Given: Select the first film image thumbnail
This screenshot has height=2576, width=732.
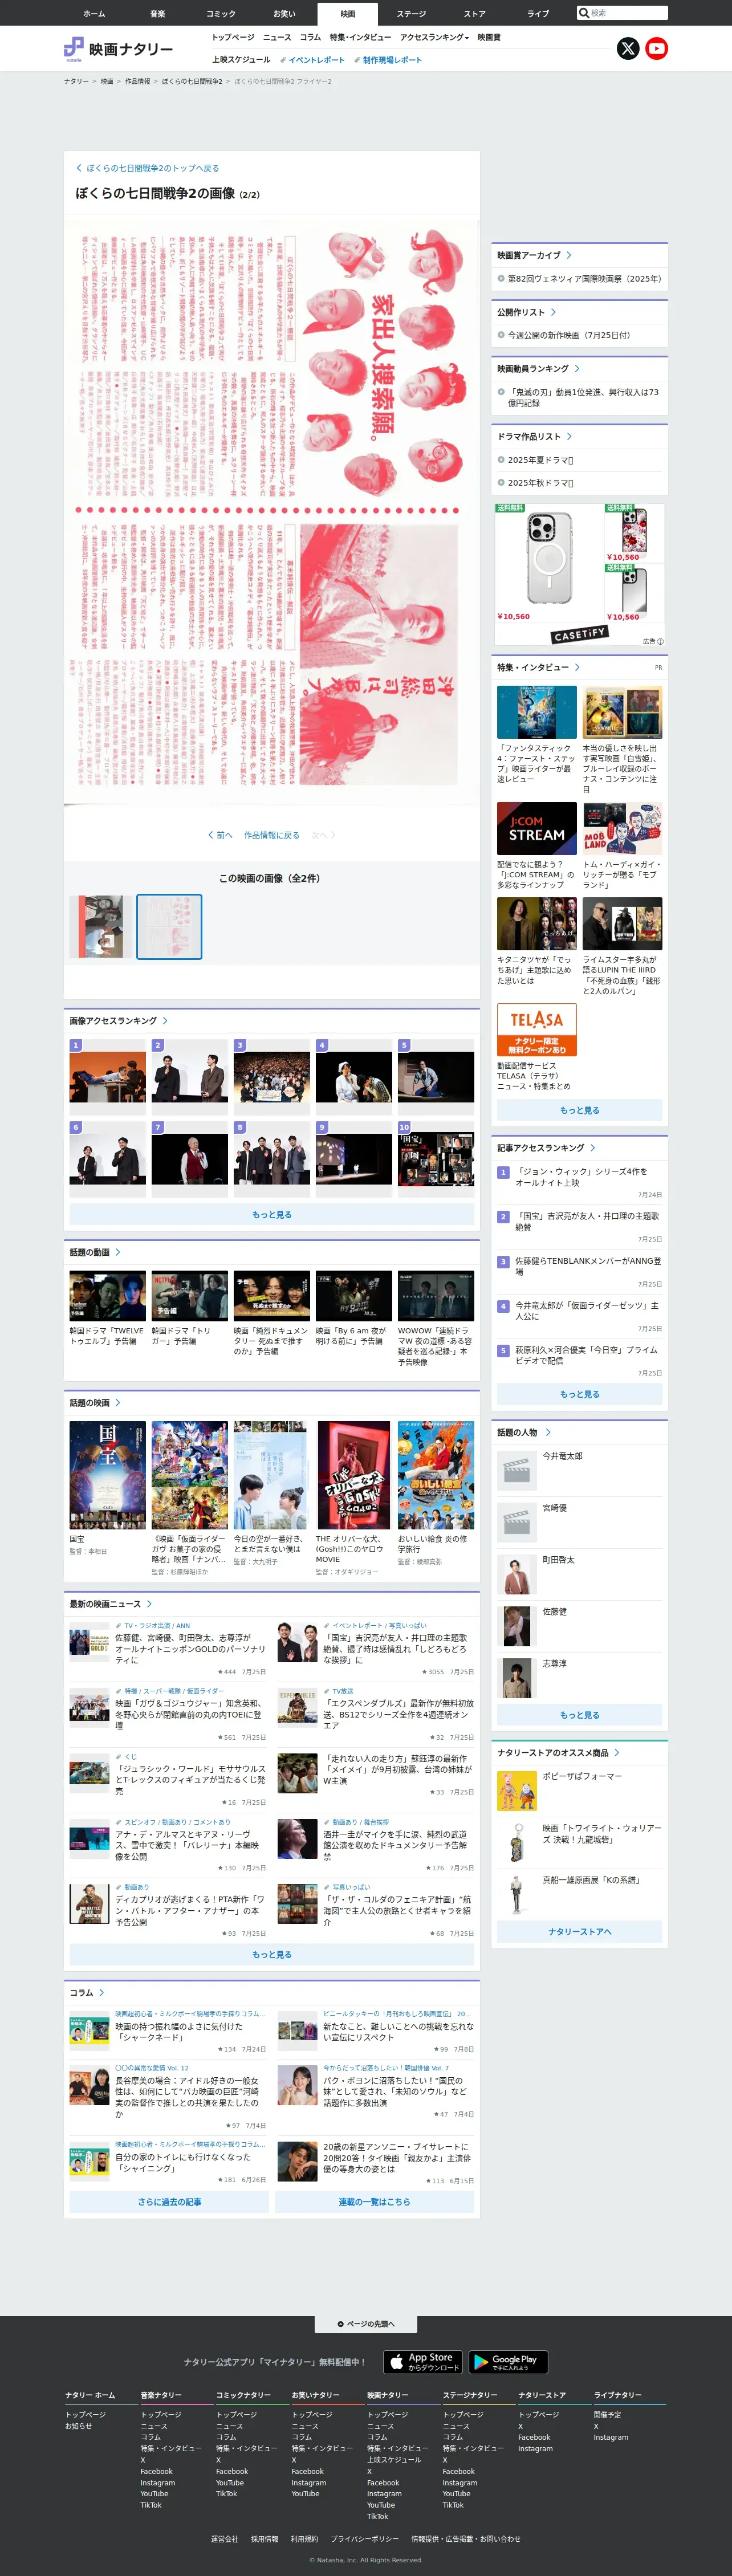Looking at the screenshot, I should 101,927.
